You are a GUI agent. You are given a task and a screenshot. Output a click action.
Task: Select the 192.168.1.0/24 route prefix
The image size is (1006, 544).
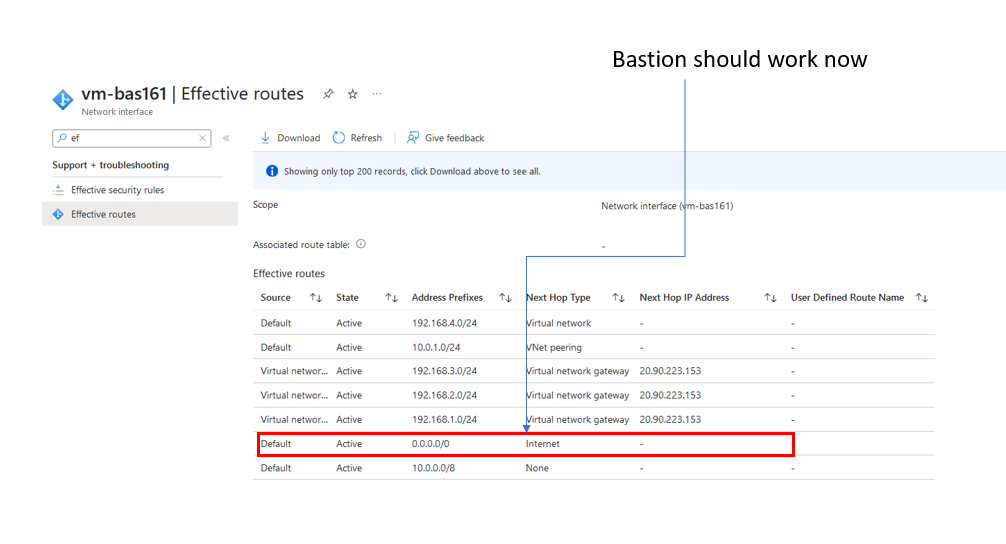tap(444, 420)
